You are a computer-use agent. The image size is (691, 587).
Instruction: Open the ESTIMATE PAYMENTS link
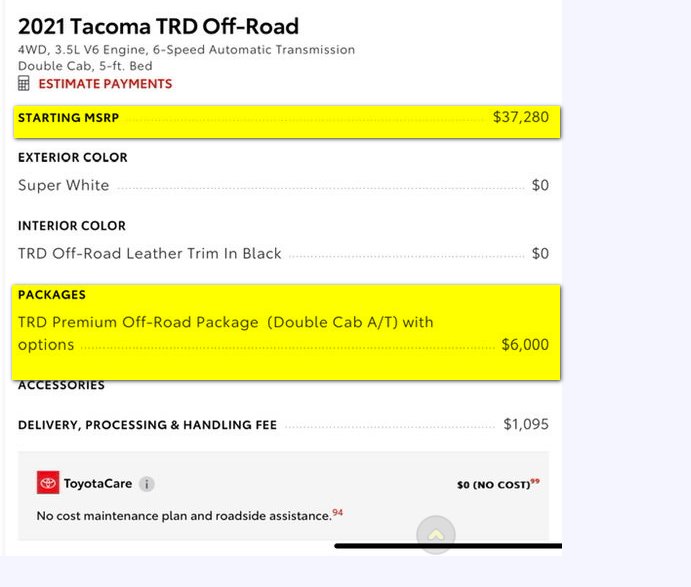click(x=105, y=84)
